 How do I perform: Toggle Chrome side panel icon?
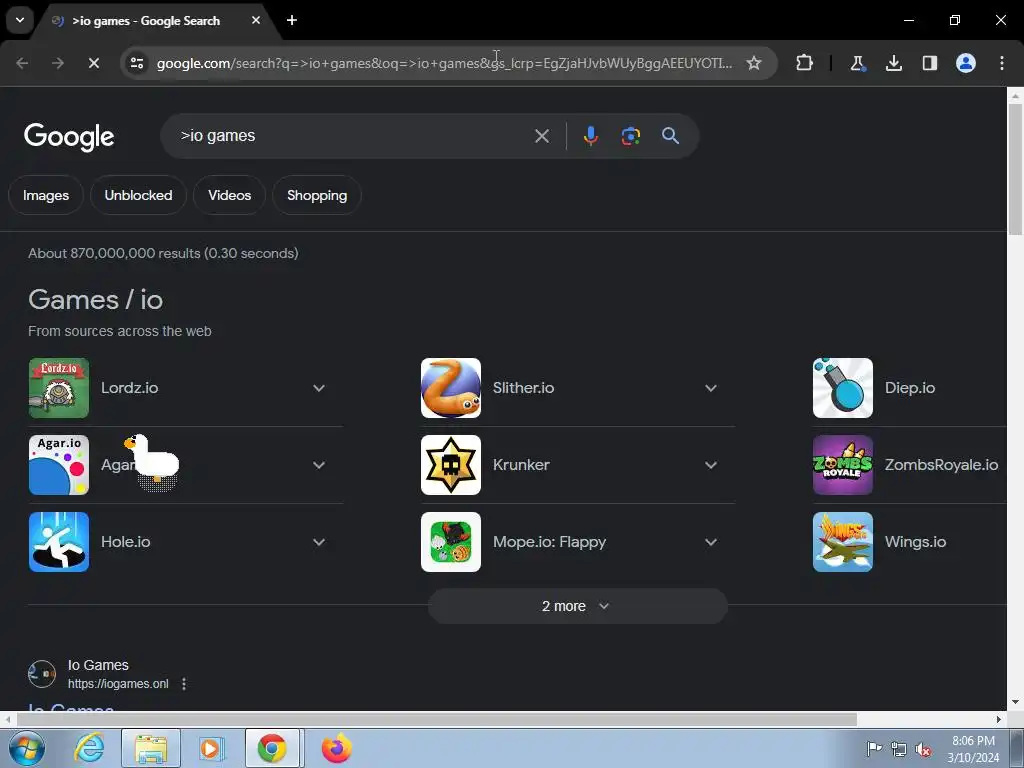click(x=929, y=63)
